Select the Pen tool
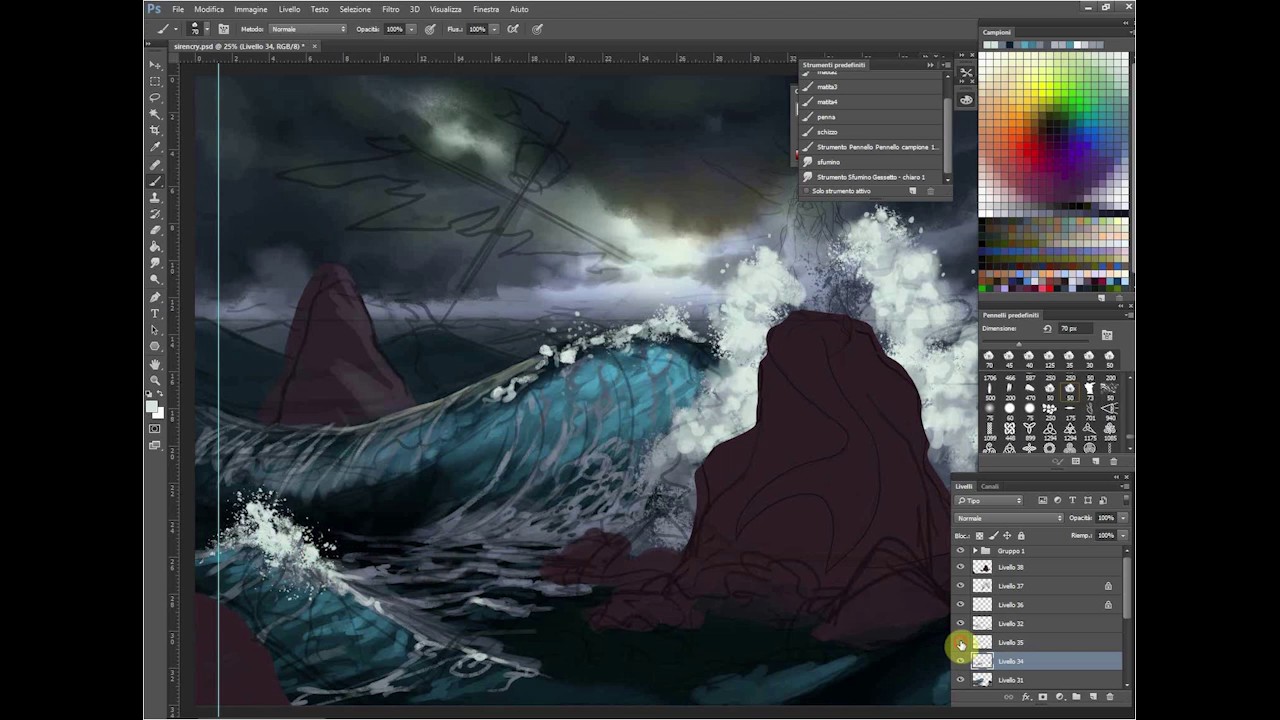The height and width of the screenshot is (720, 1280). point(155,297)
